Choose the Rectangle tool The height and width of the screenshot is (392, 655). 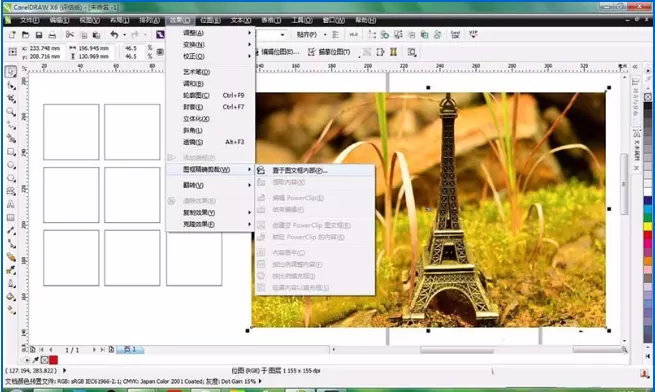[x=11, y=152]
